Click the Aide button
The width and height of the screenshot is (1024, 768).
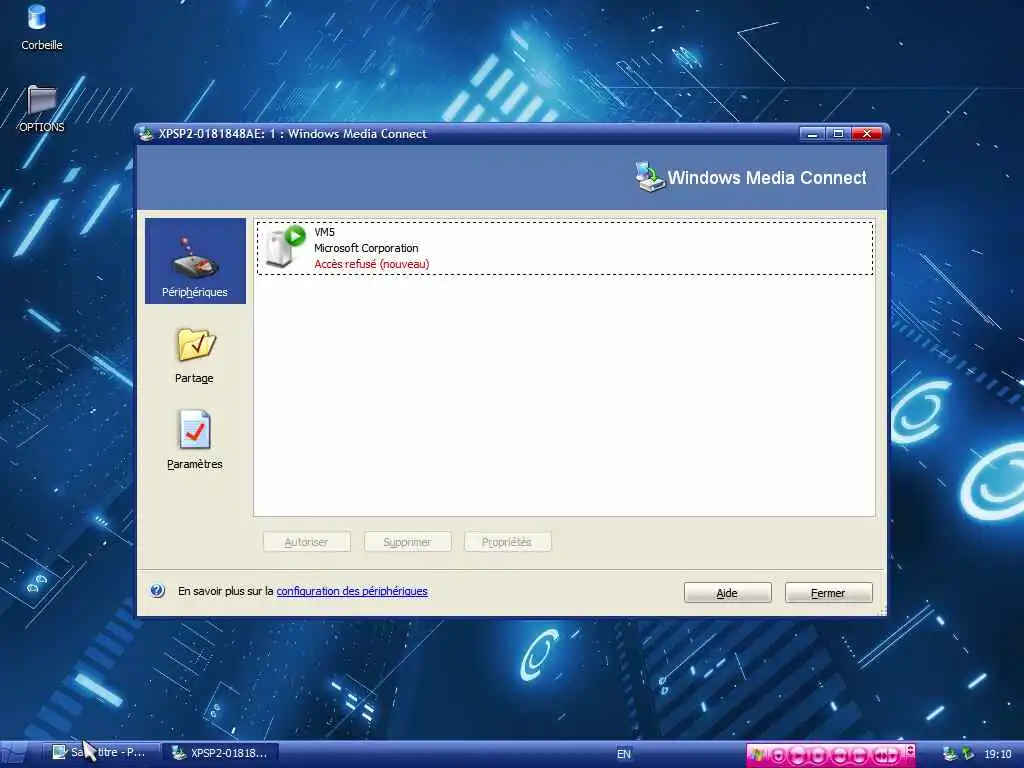click(728, 593)
